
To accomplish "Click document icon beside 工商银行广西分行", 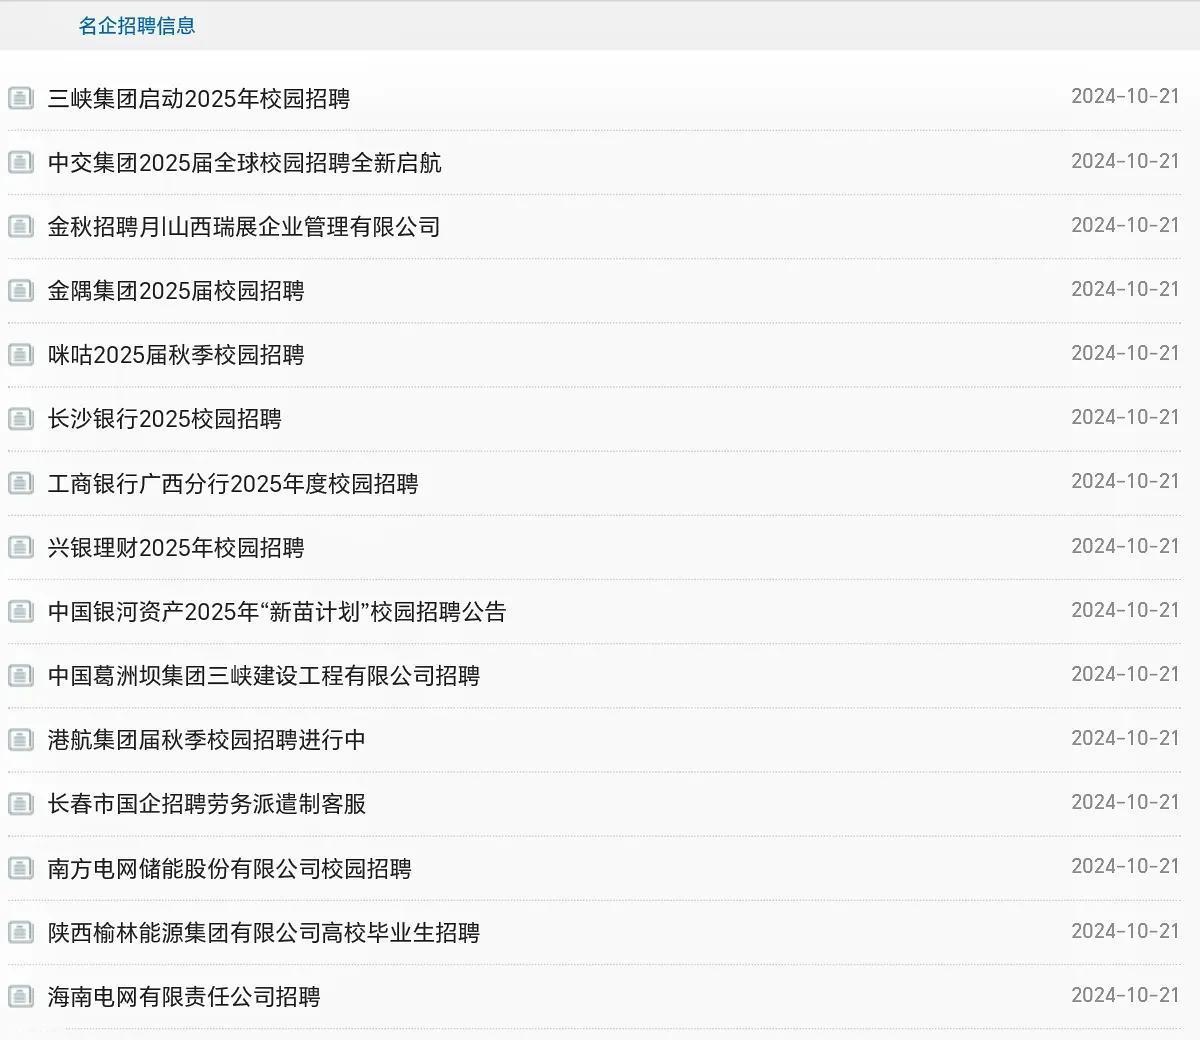I will pos(21,483).
